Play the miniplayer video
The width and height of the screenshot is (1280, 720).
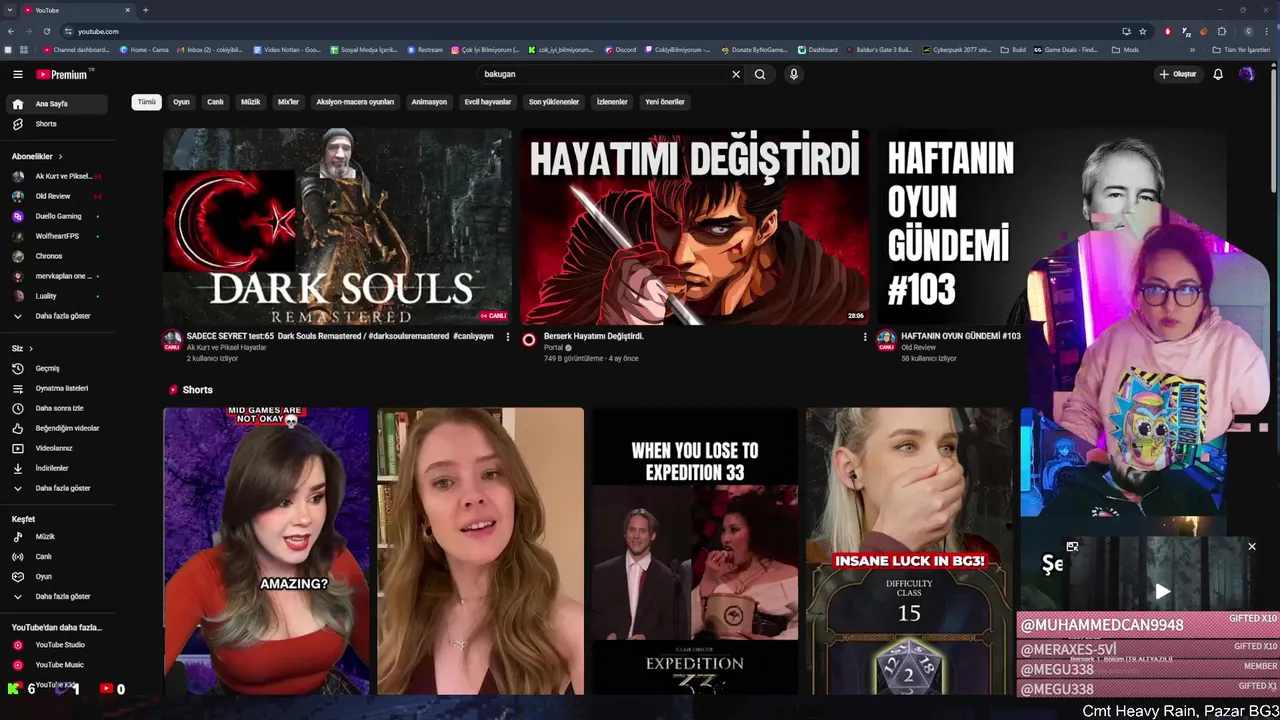[x=1162, y=592]
